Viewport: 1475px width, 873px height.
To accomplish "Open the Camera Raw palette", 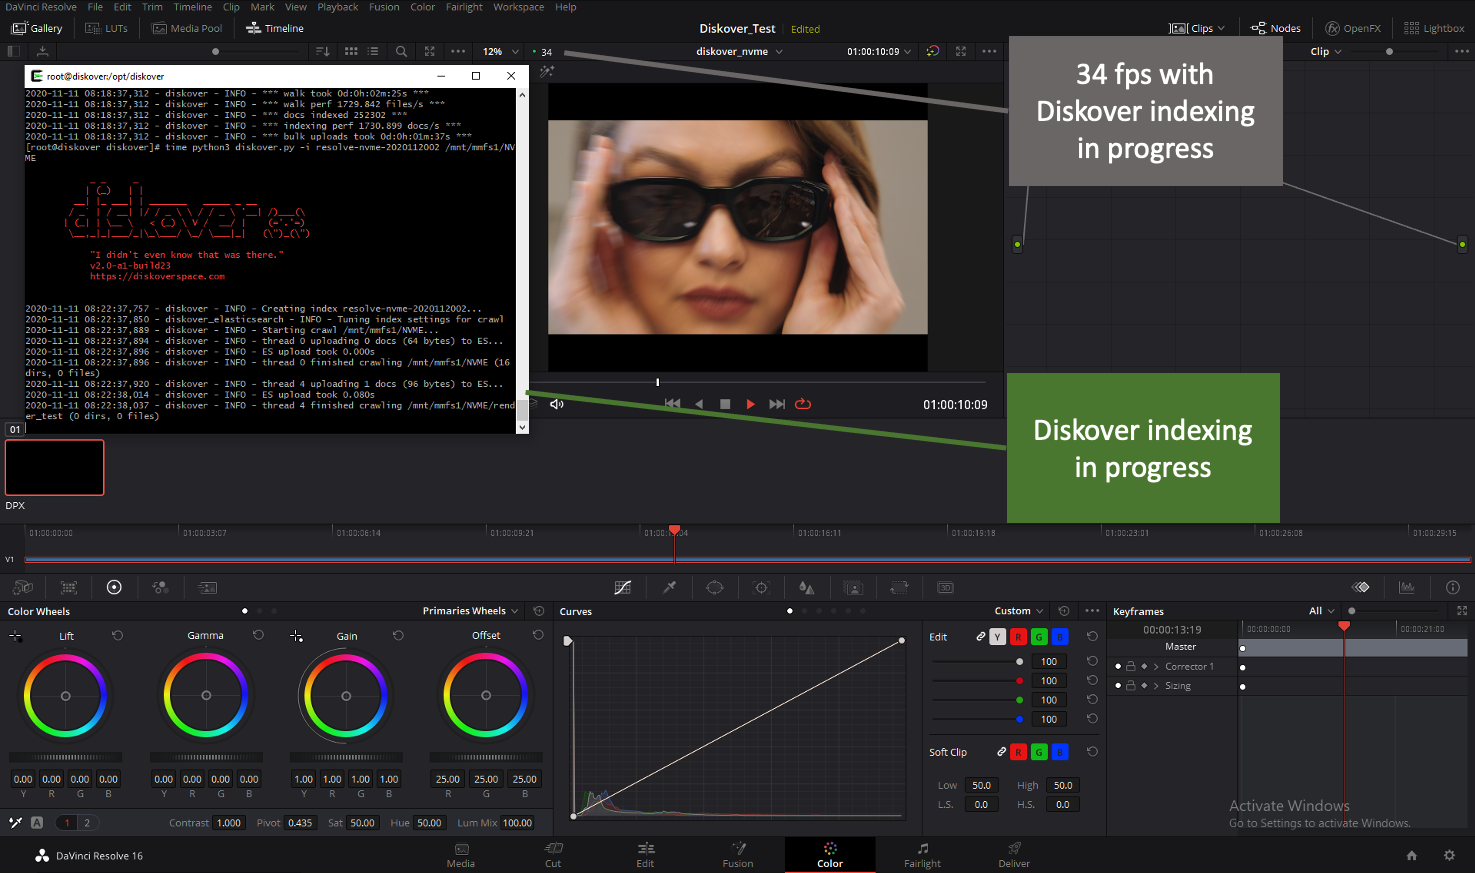I will [x=23, y=588].
